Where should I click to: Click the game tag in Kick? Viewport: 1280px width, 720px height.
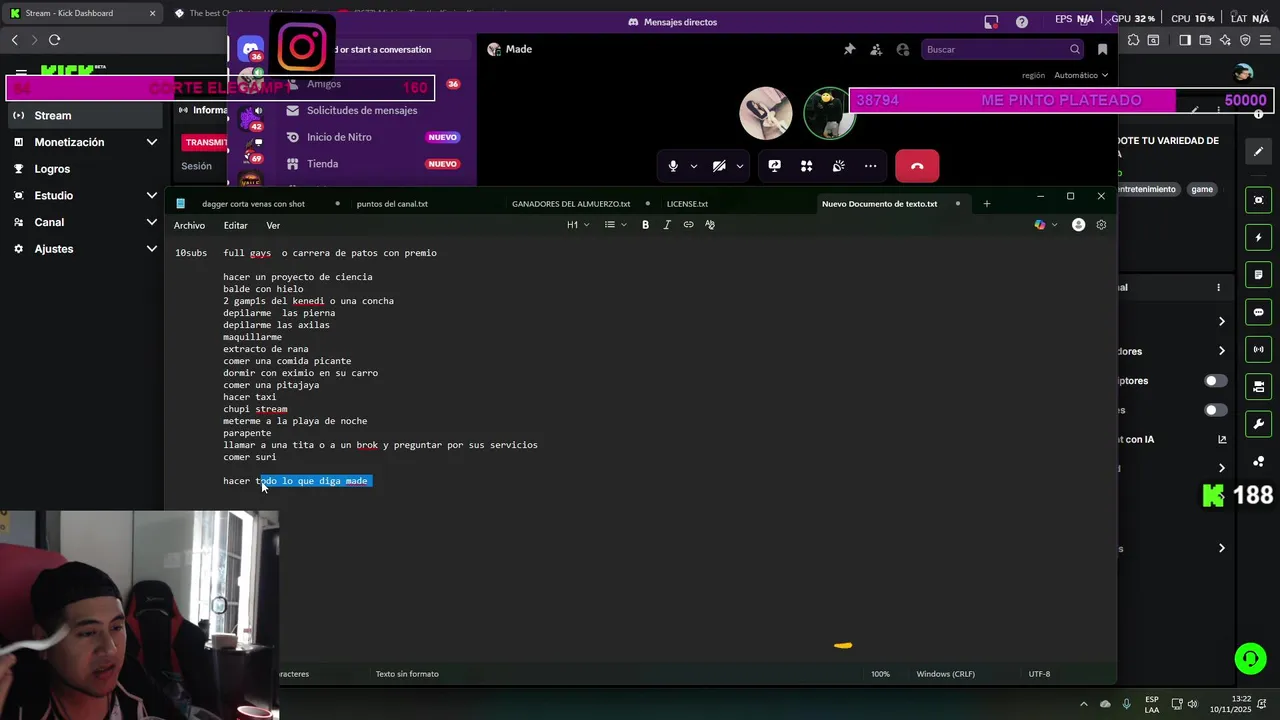[1202, 189]
